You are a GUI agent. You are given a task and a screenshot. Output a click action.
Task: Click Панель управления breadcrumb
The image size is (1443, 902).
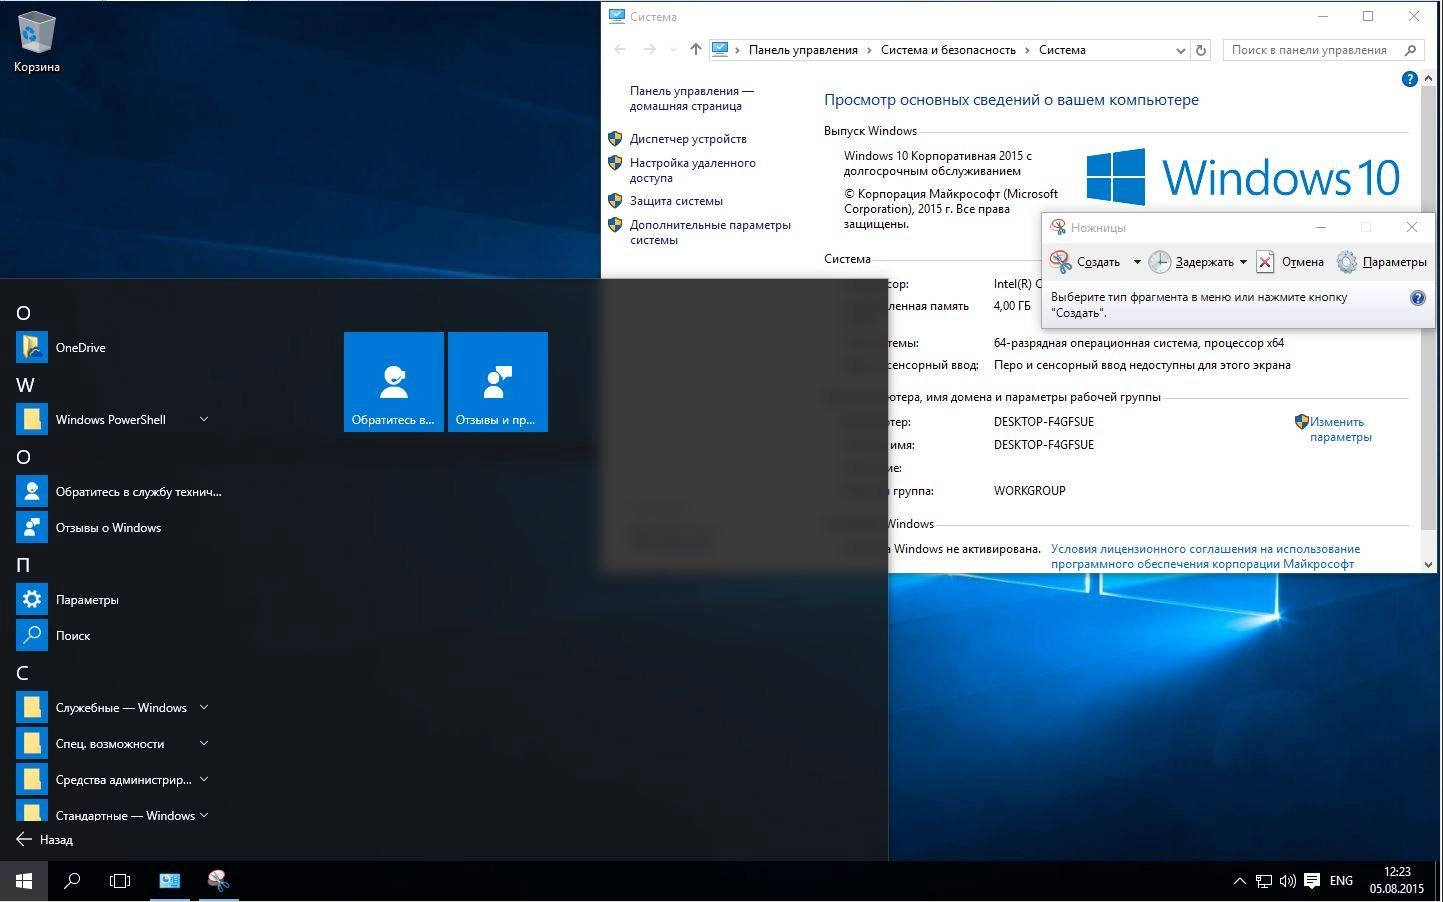tap(803, 50)
